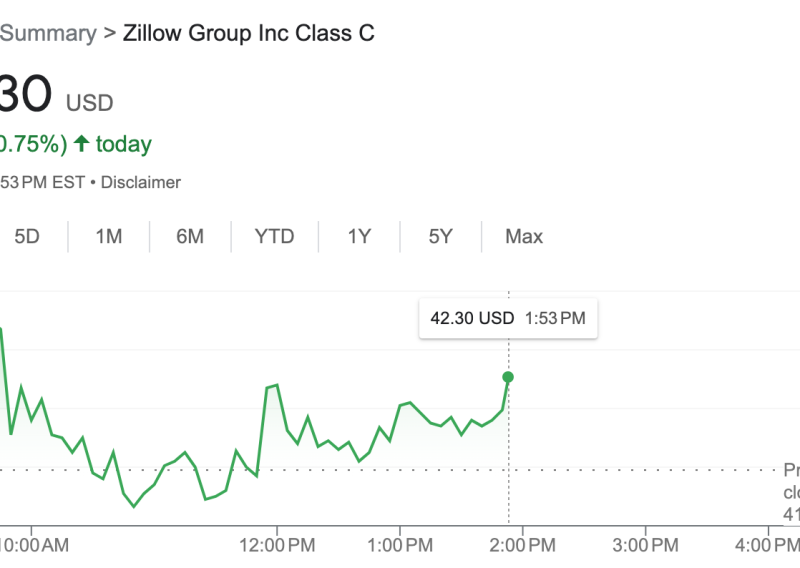800x568 pixels.
Task: Choose the YTD range tab
Action: 274,237
